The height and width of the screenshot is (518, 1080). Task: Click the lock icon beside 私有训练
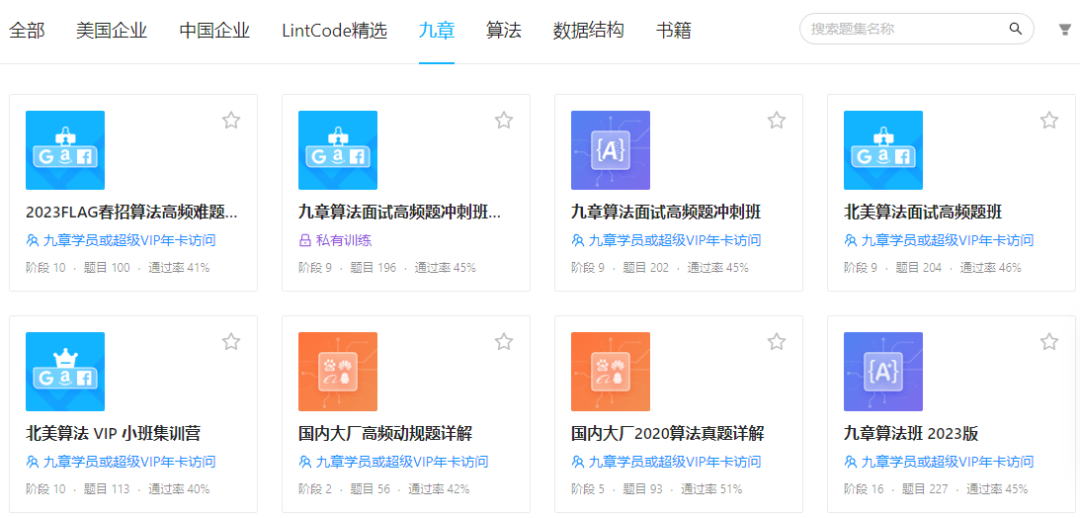(304, 240)
